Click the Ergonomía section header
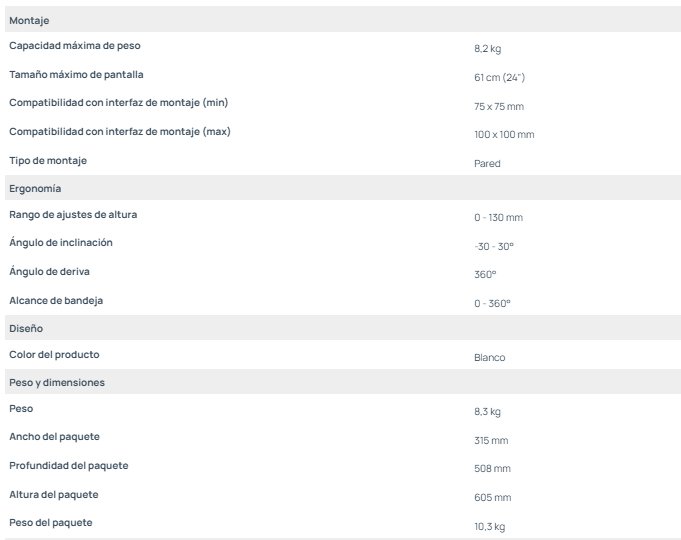The height and width of the screenshot is (540, 681). click(36, 188)
